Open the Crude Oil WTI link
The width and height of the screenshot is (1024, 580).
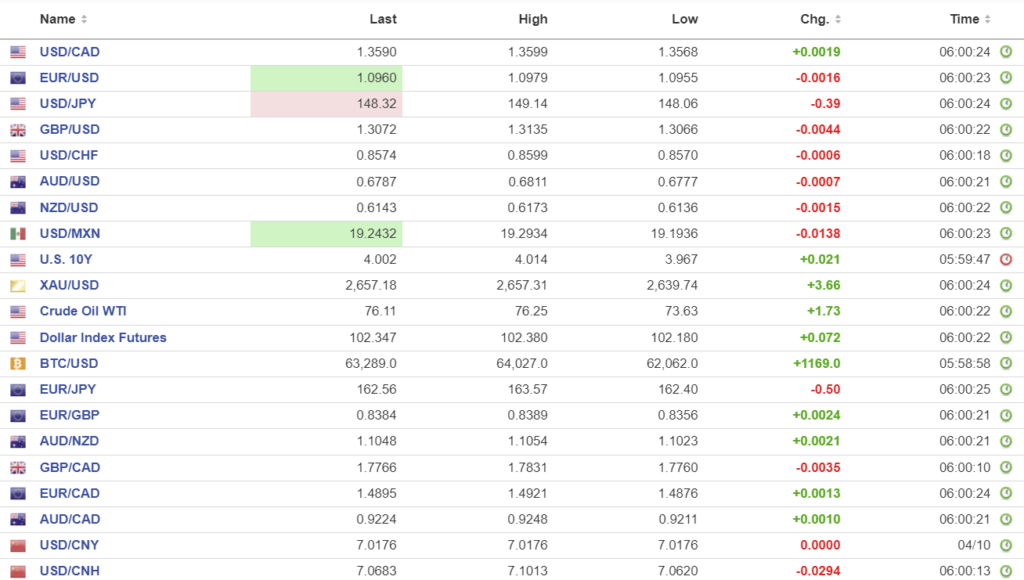pos(83,312)
